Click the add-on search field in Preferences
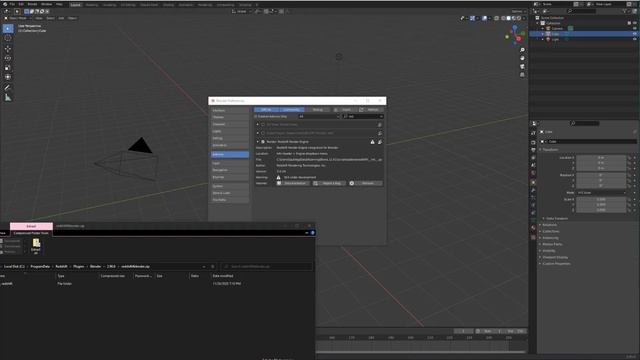640x360 pixels. 363,116
